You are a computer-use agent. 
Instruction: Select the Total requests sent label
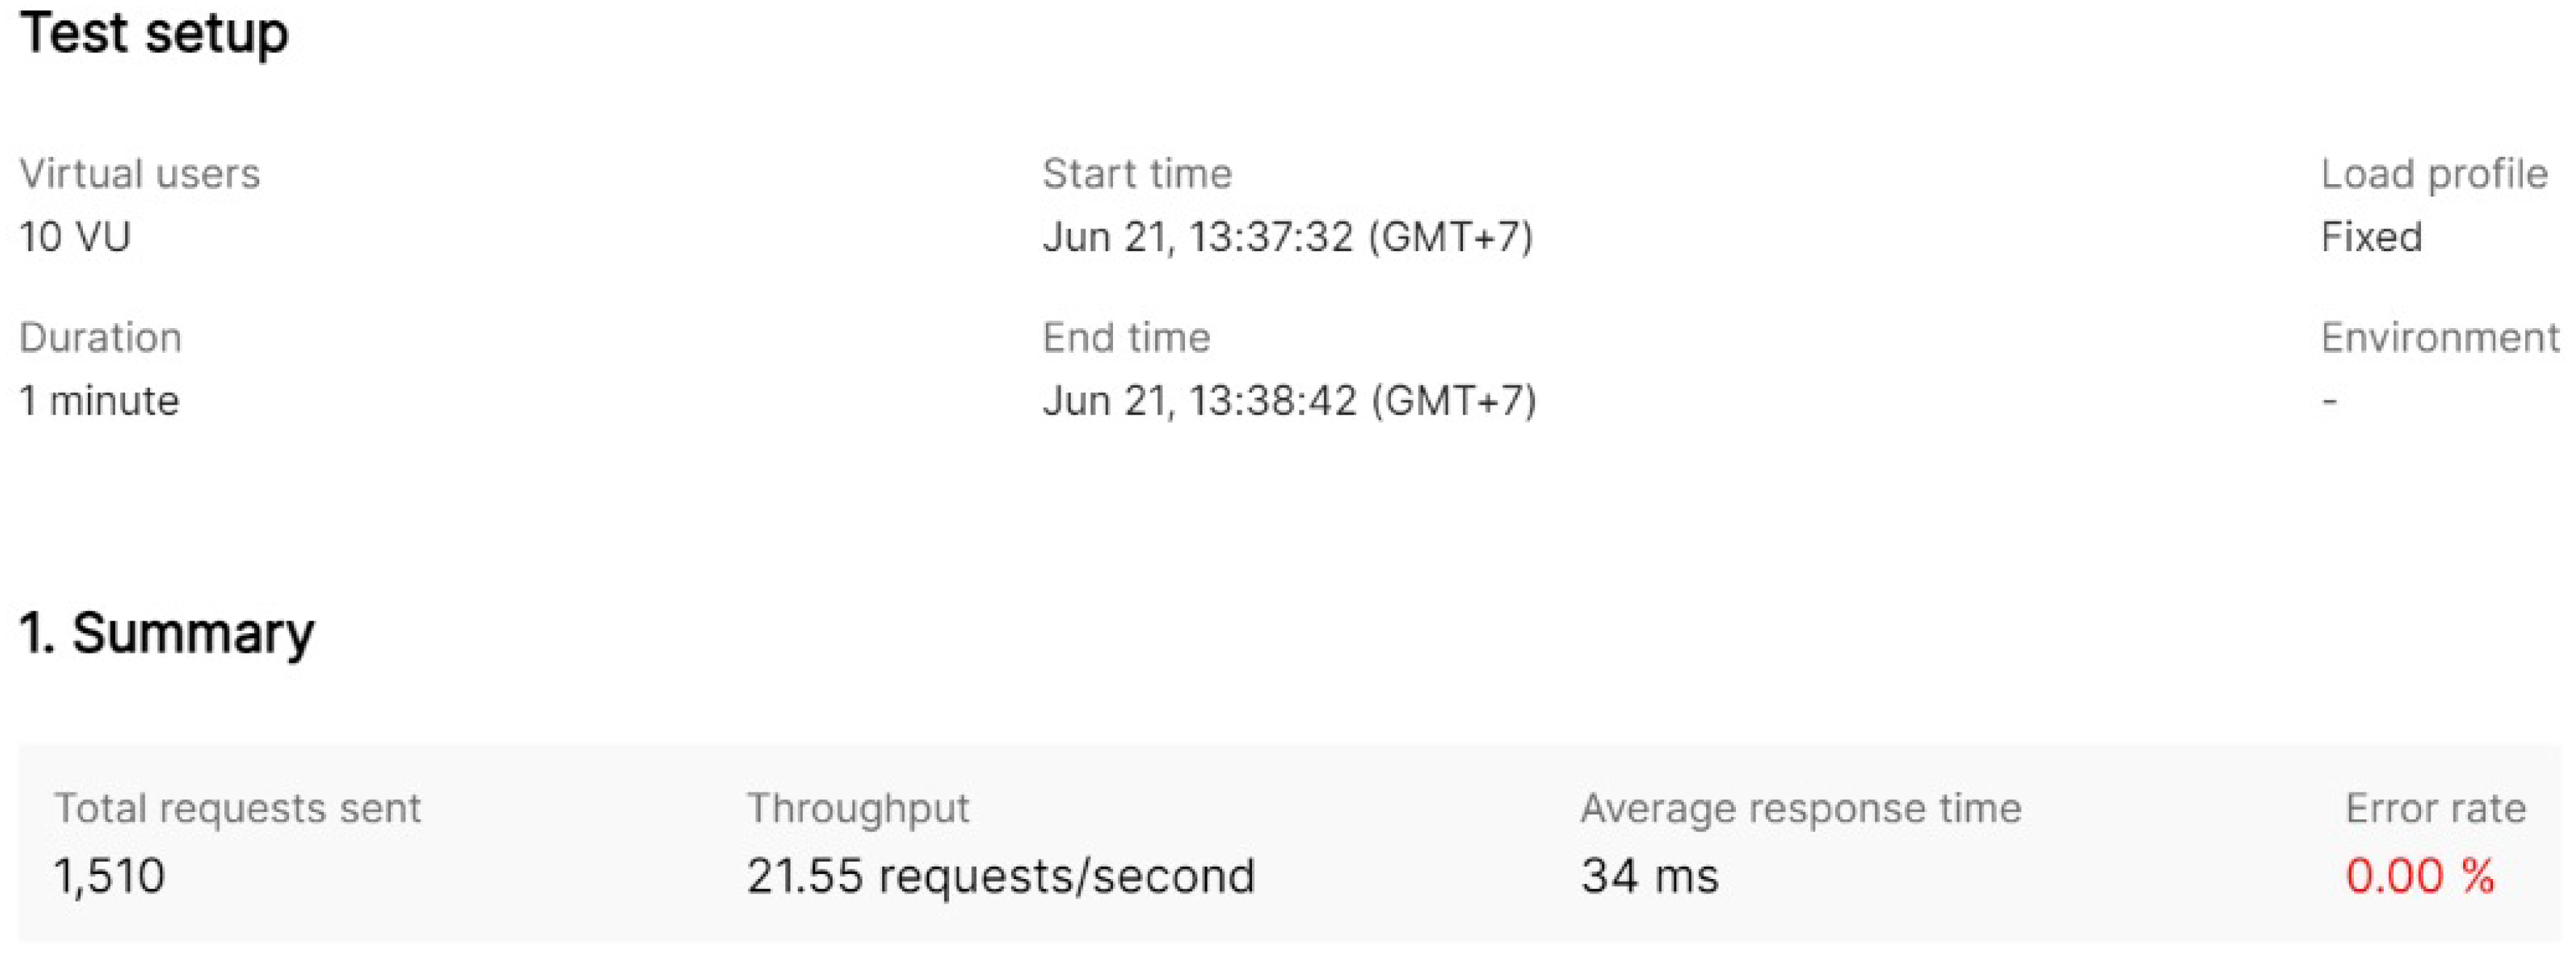coord(237,808)
